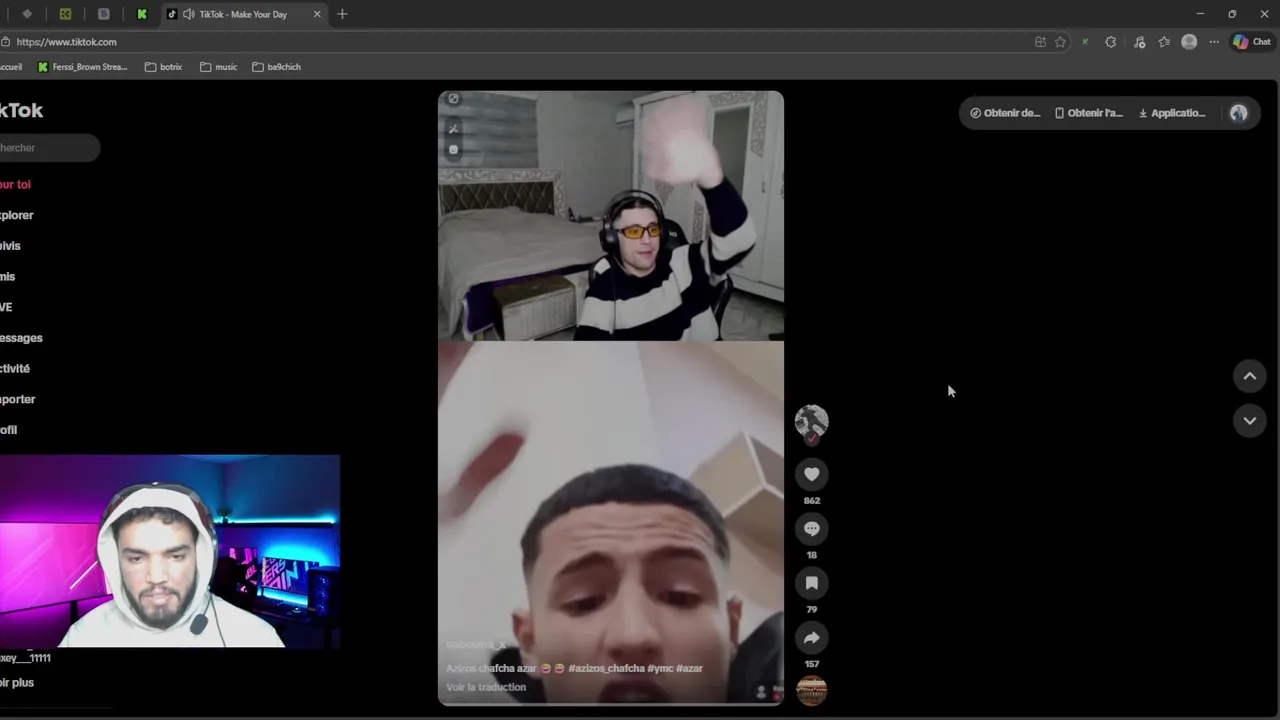
Task: Switch to the olive green icon tab
Action: click(x=65, y=14)
